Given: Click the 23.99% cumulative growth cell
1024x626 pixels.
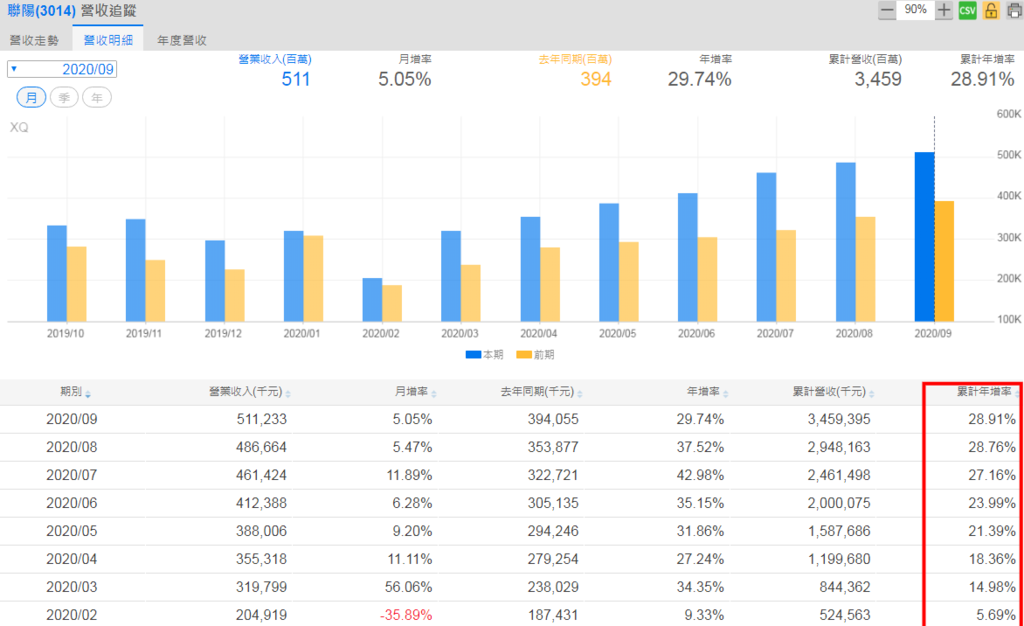Looking at the screenshot, I should 992,503.
